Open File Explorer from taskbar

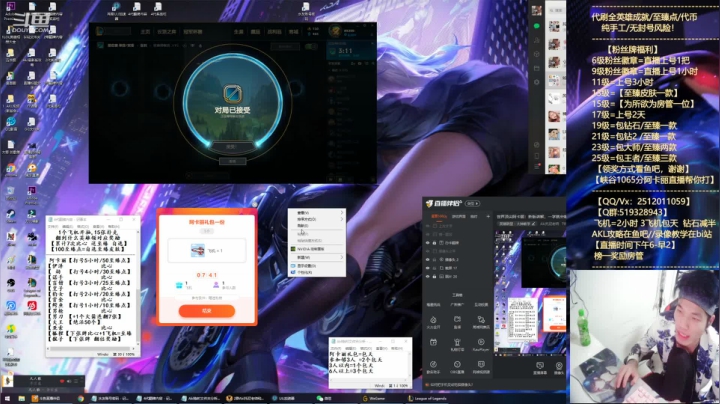click(21, 398)
